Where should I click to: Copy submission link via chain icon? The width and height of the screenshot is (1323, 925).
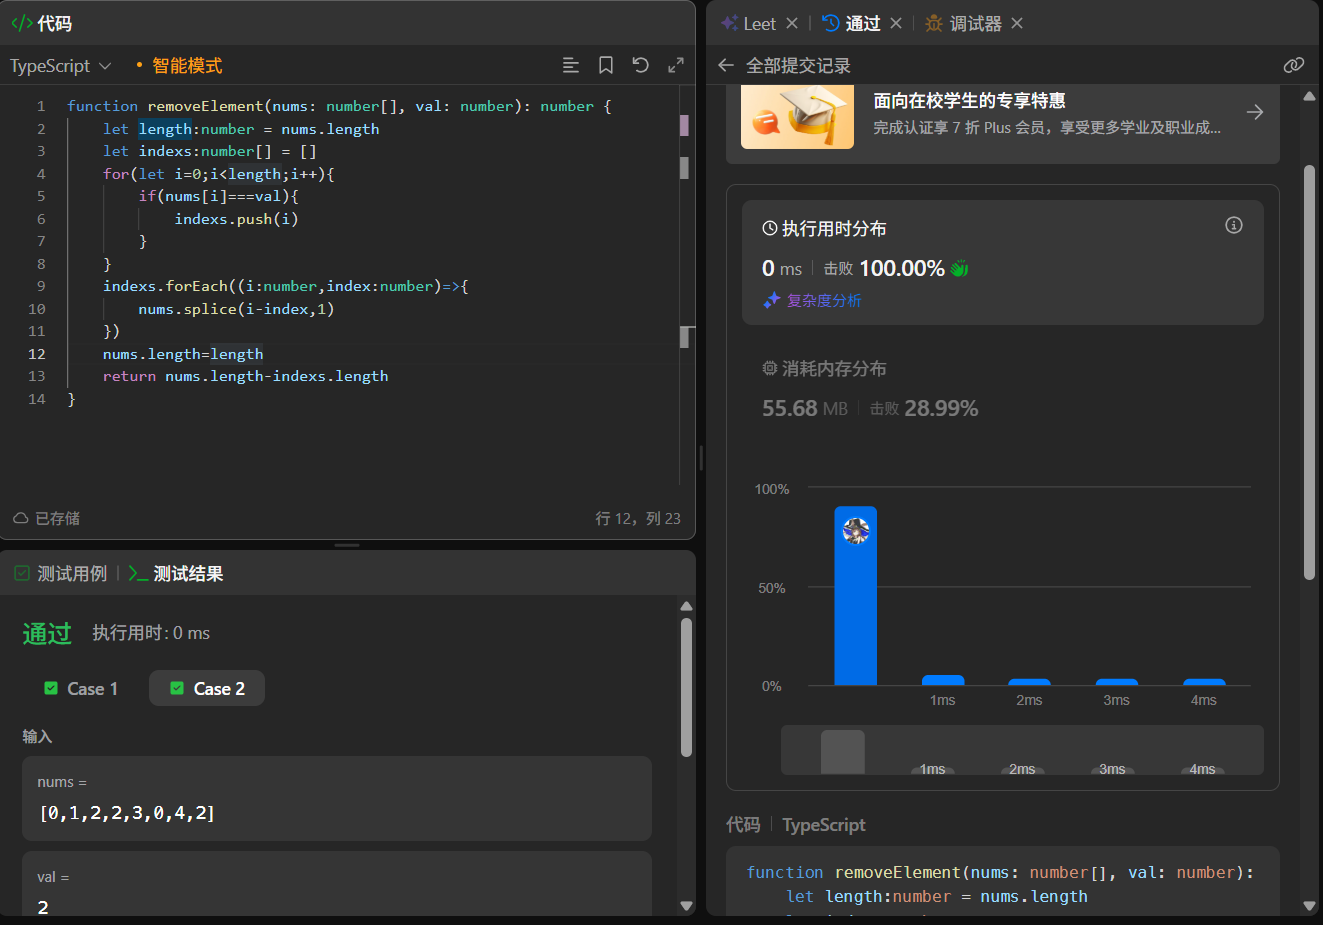pos(1293,65)
